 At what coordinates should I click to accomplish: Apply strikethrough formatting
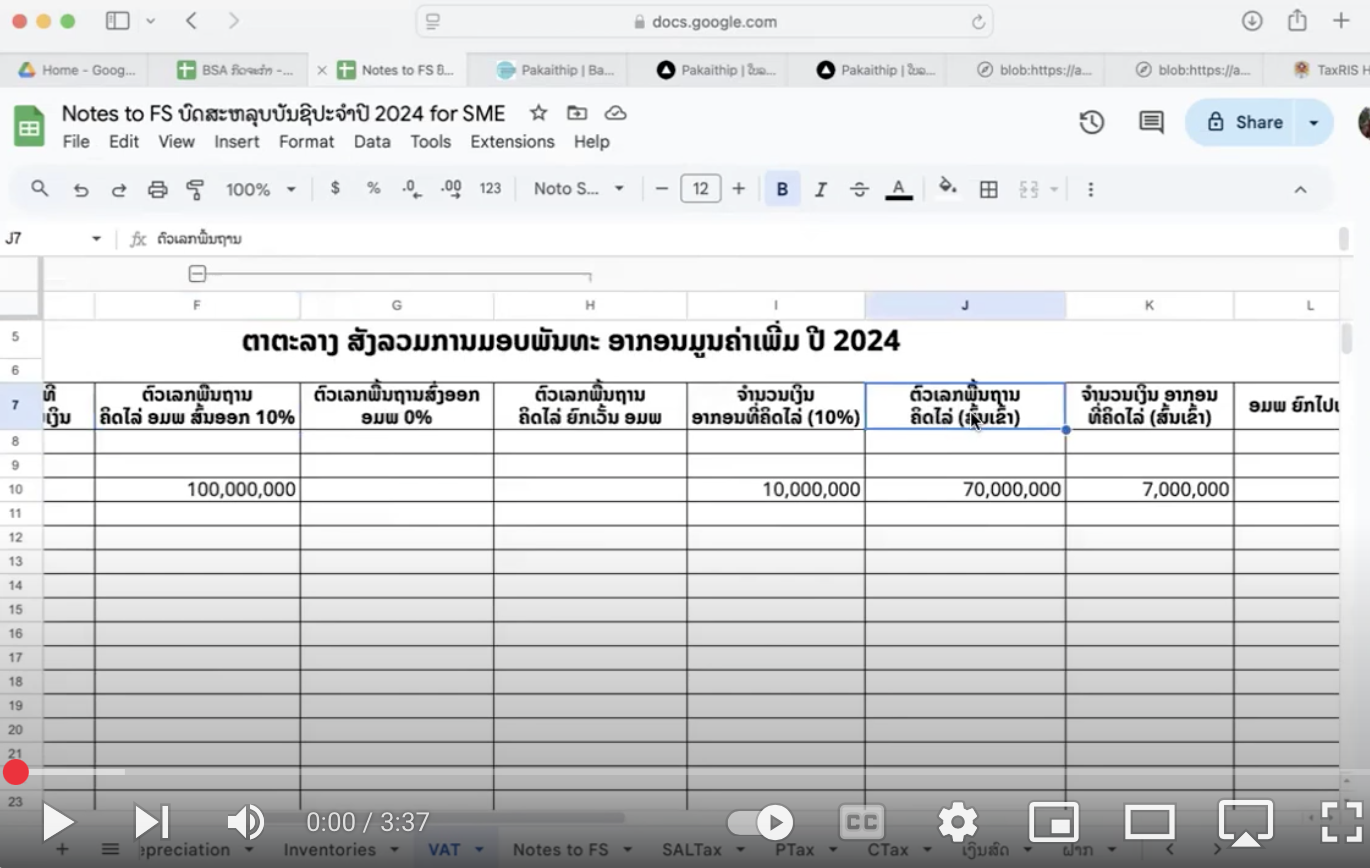pyautogui.click(x=859, y=189)
